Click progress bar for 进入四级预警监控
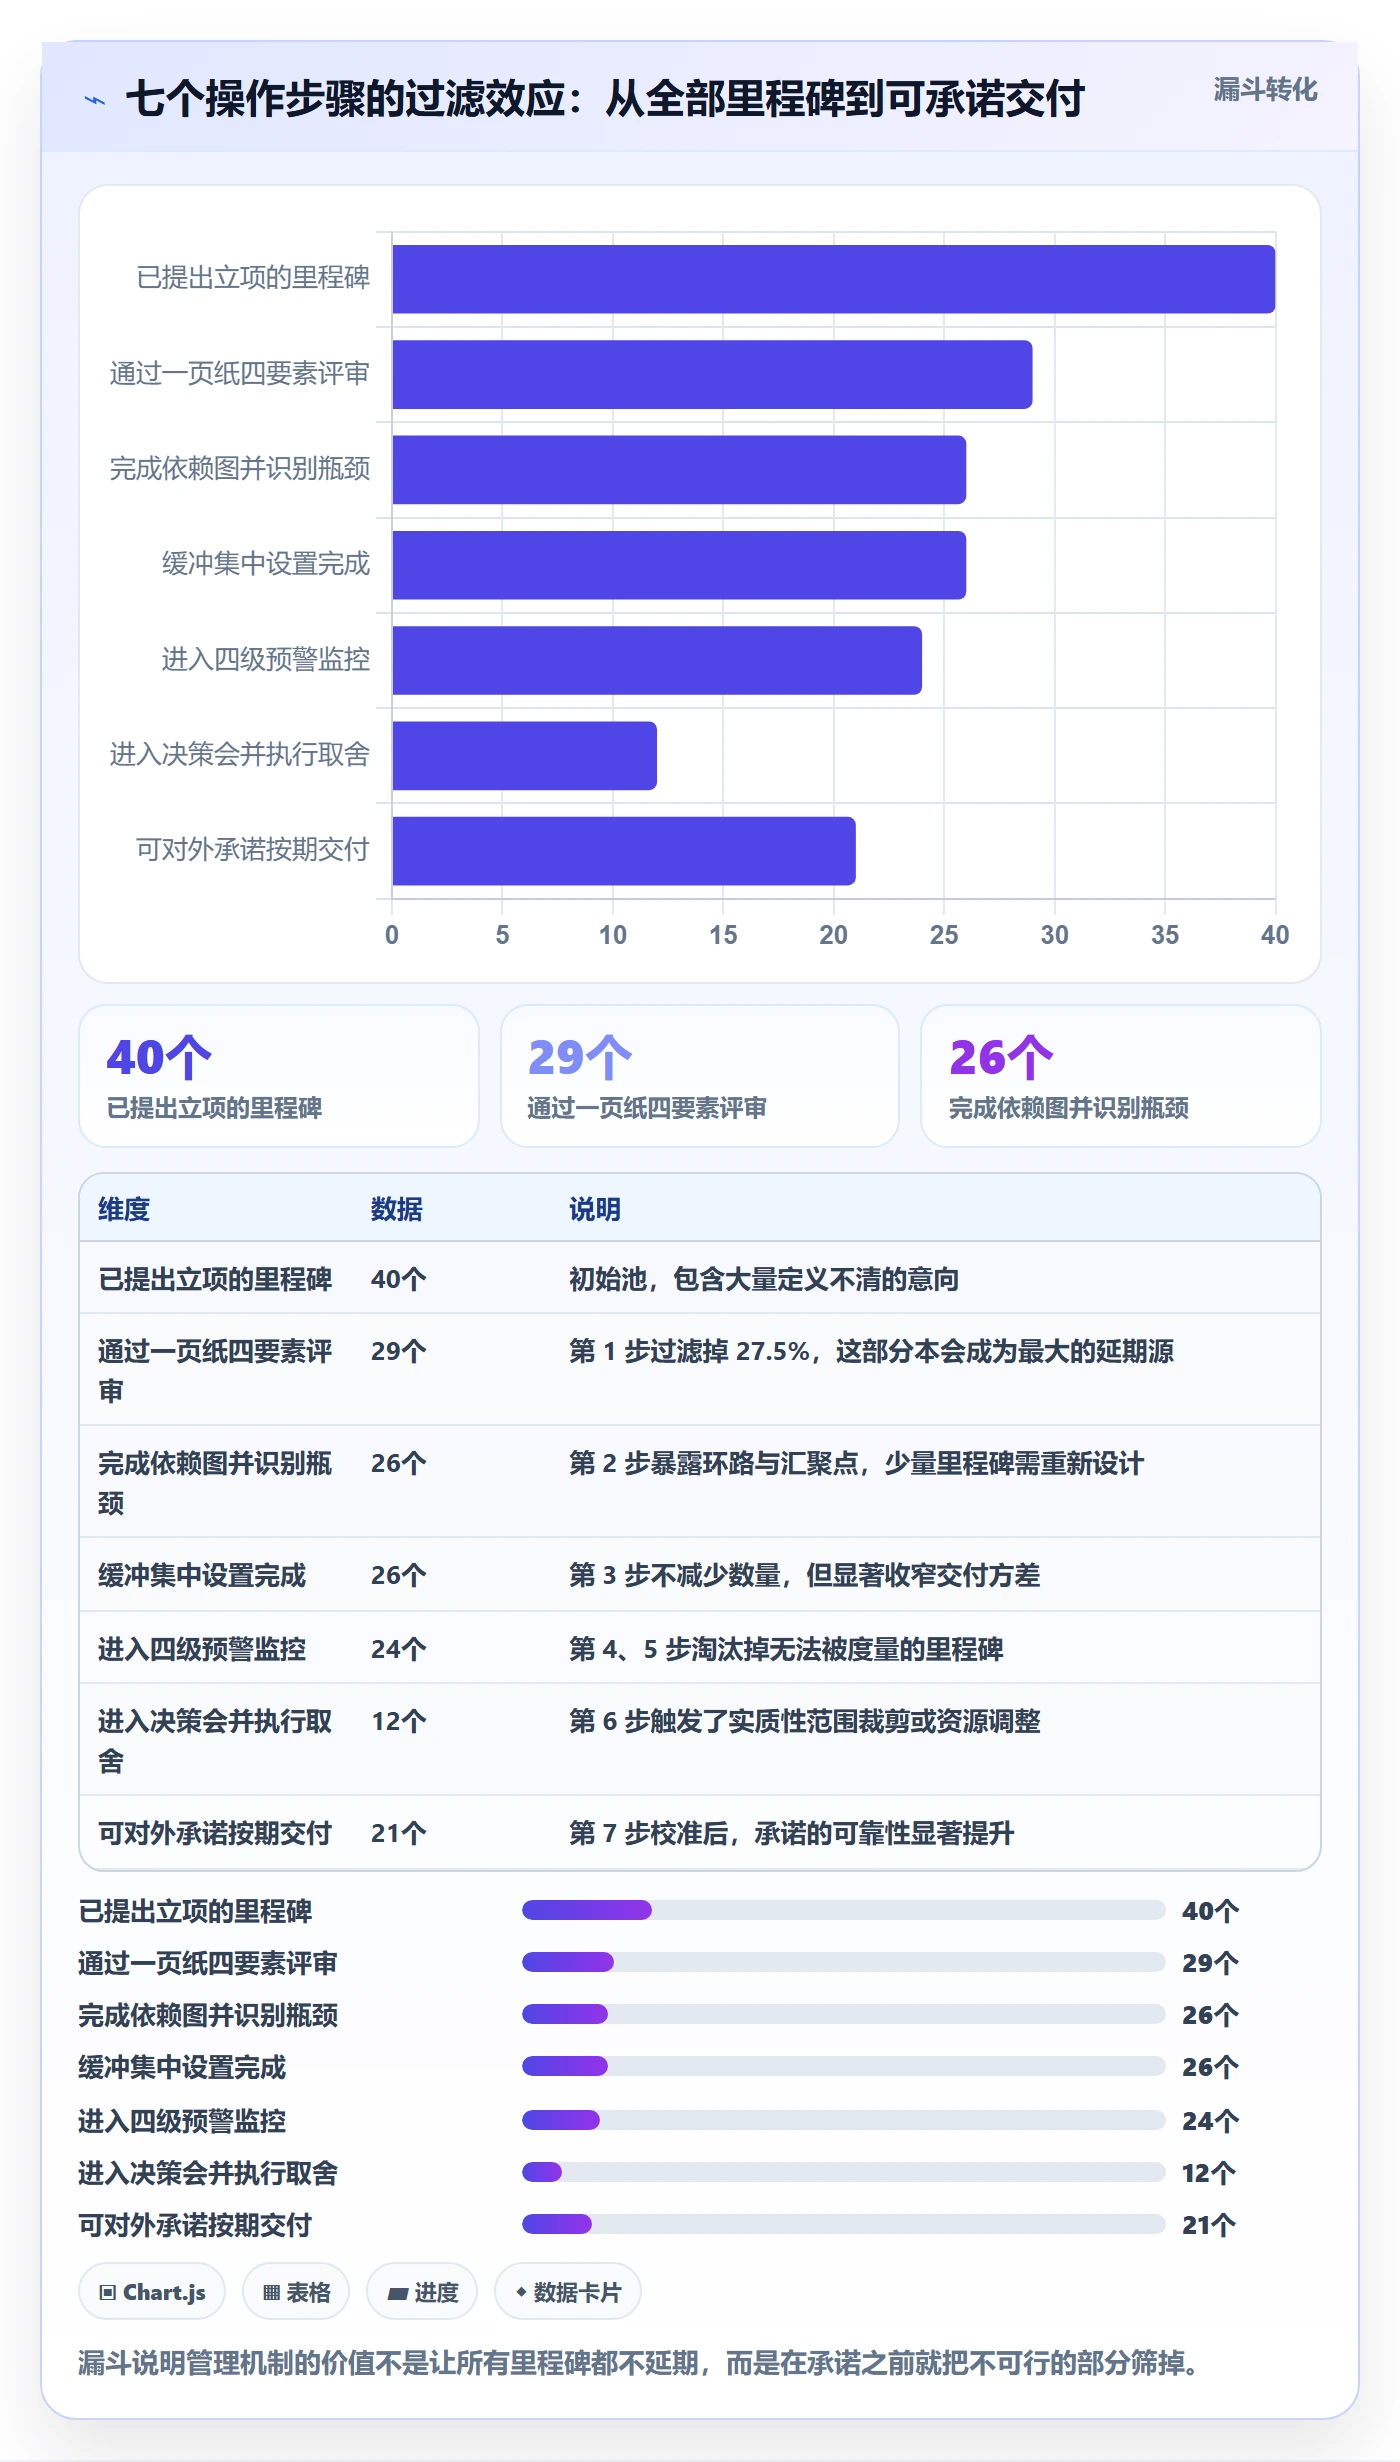This screenshot has width=1400, height=2462. [x=844, y=2120]
